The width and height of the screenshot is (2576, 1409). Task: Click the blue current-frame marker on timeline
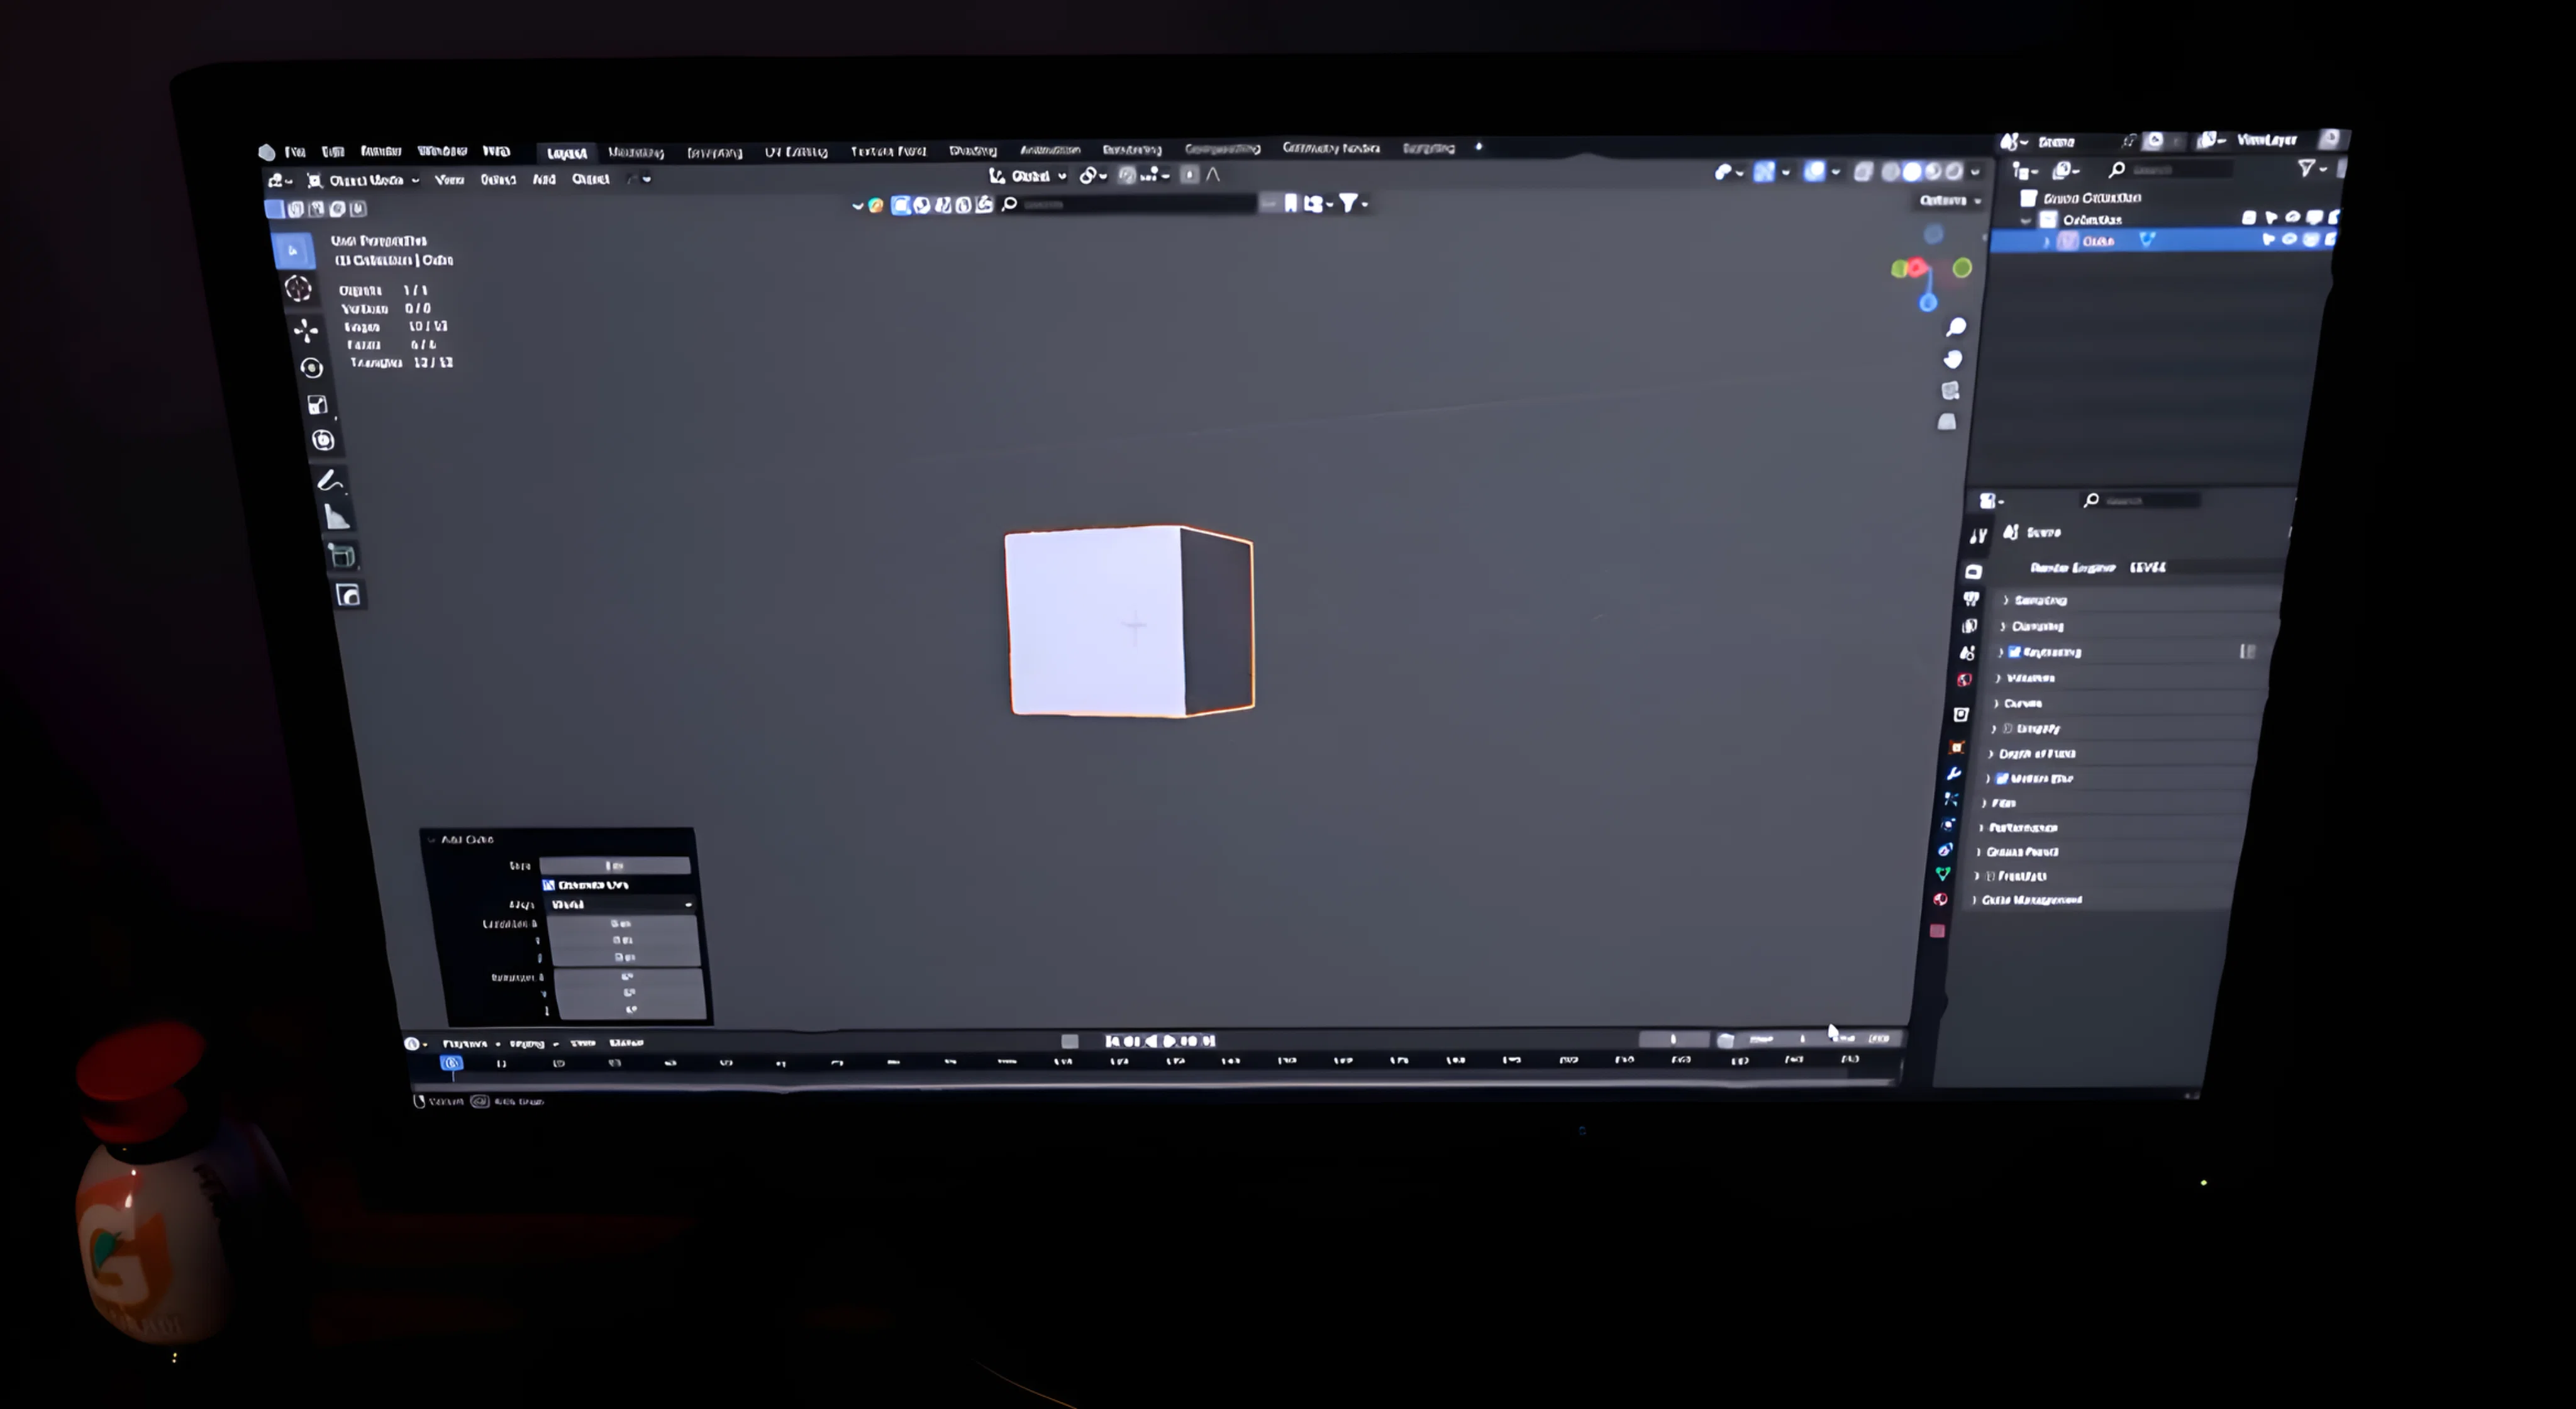pyautogui.click(x=452, y=1063)
